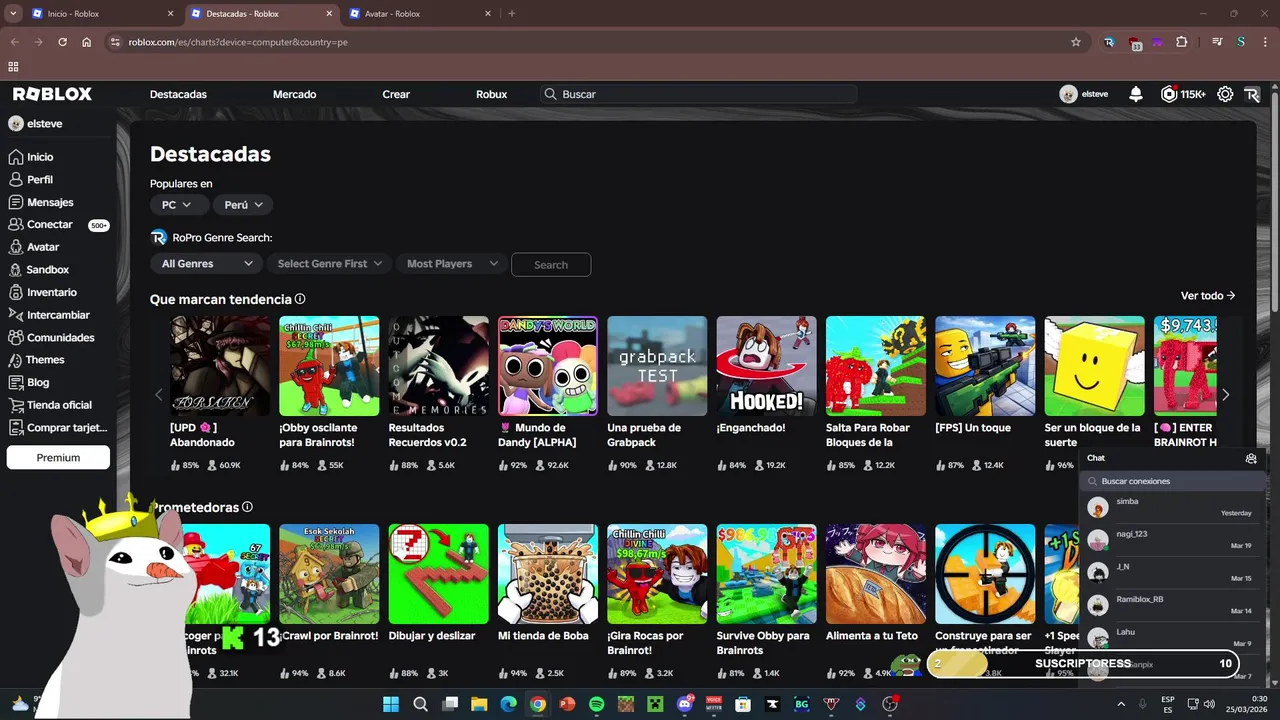
Task: Bookmark this page with the star icon
Action: coord(1076,42)
